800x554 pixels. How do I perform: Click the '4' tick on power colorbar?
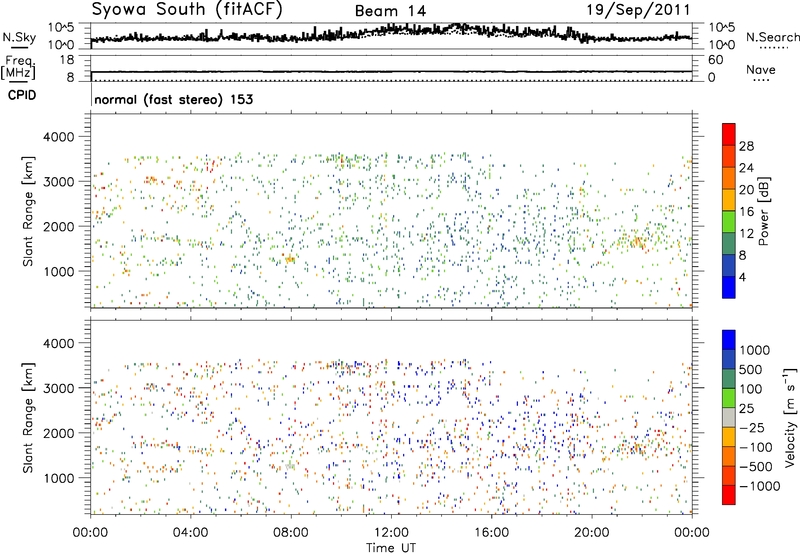(742, 277)
